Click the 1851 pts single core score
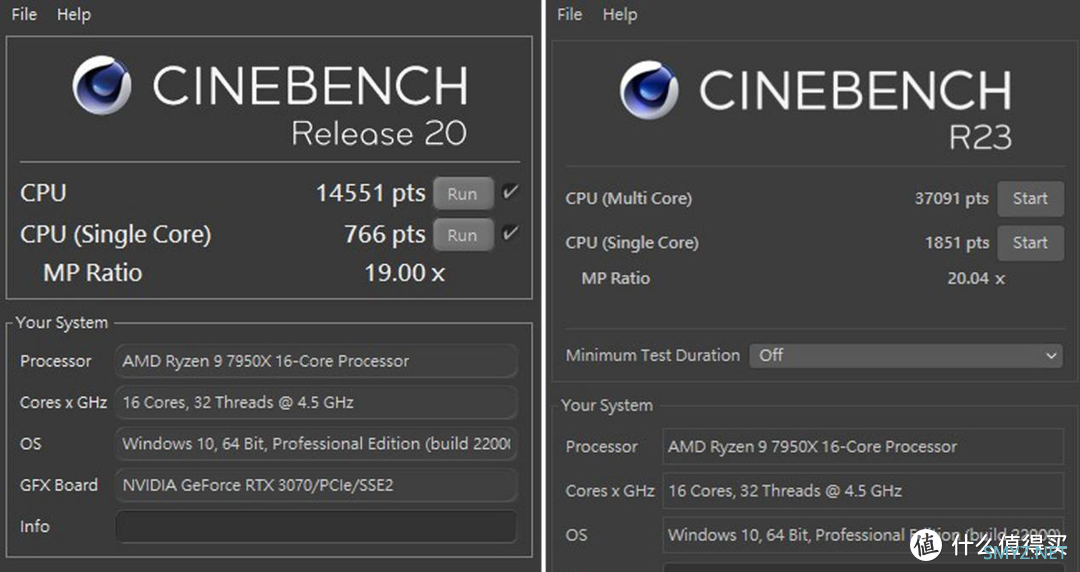The image size is (1080, 572). coord(957,243)
